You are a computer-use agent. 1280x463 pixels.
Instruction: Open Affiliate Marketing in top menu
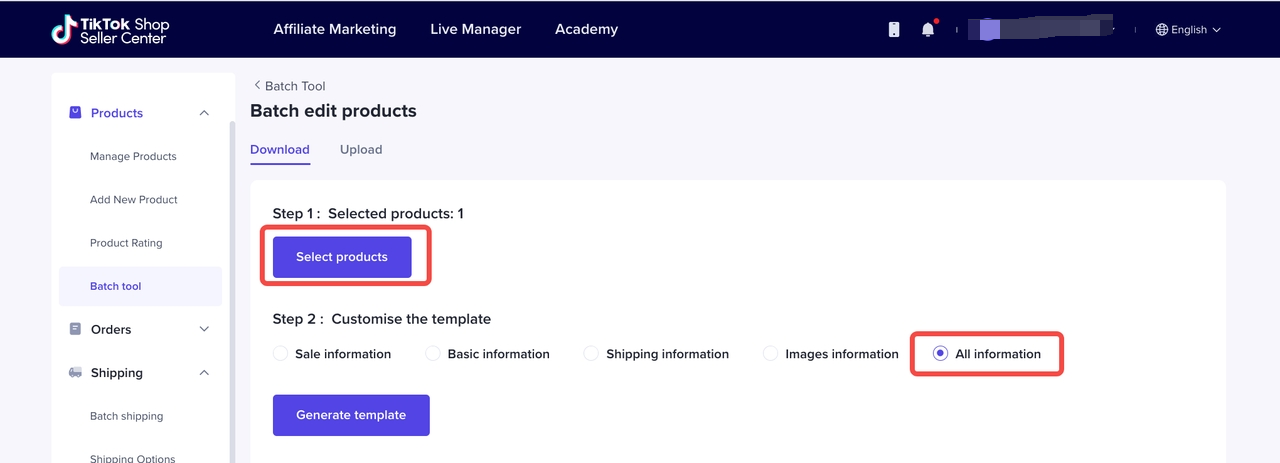click(335, 29)
